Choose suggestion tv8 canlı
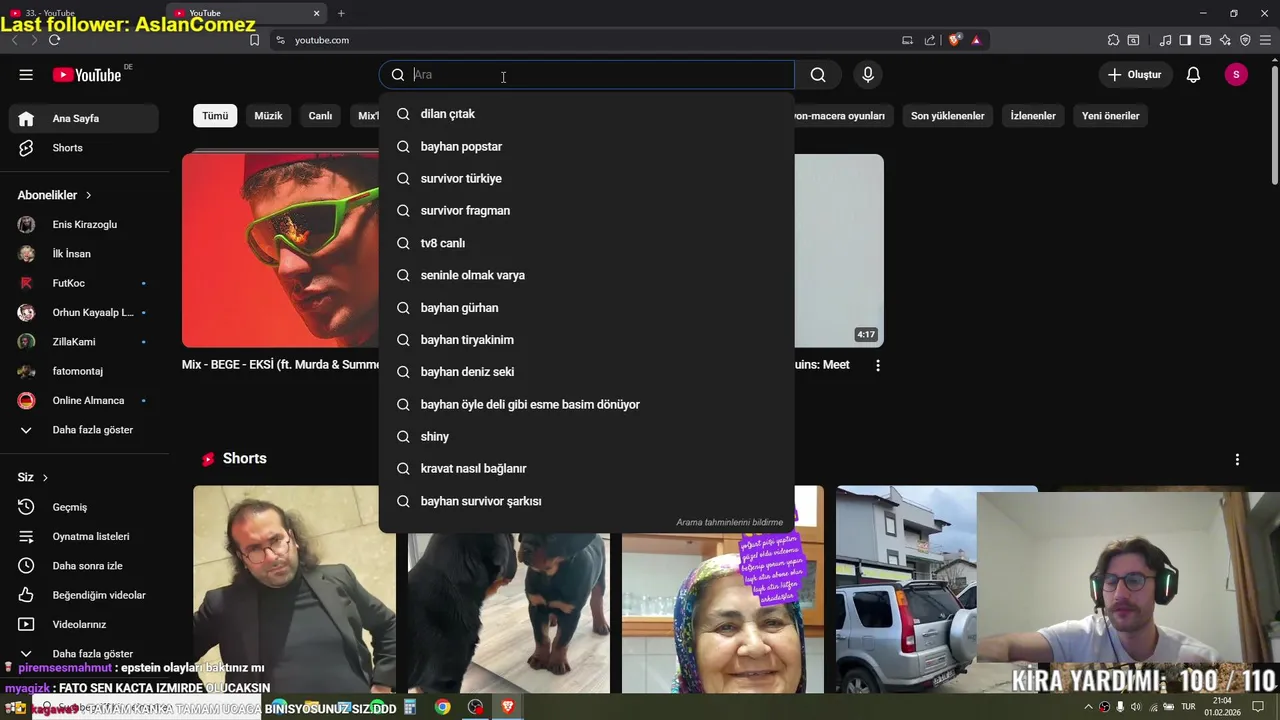Screen dimensions: 1280x720 [x=586, y=243]
